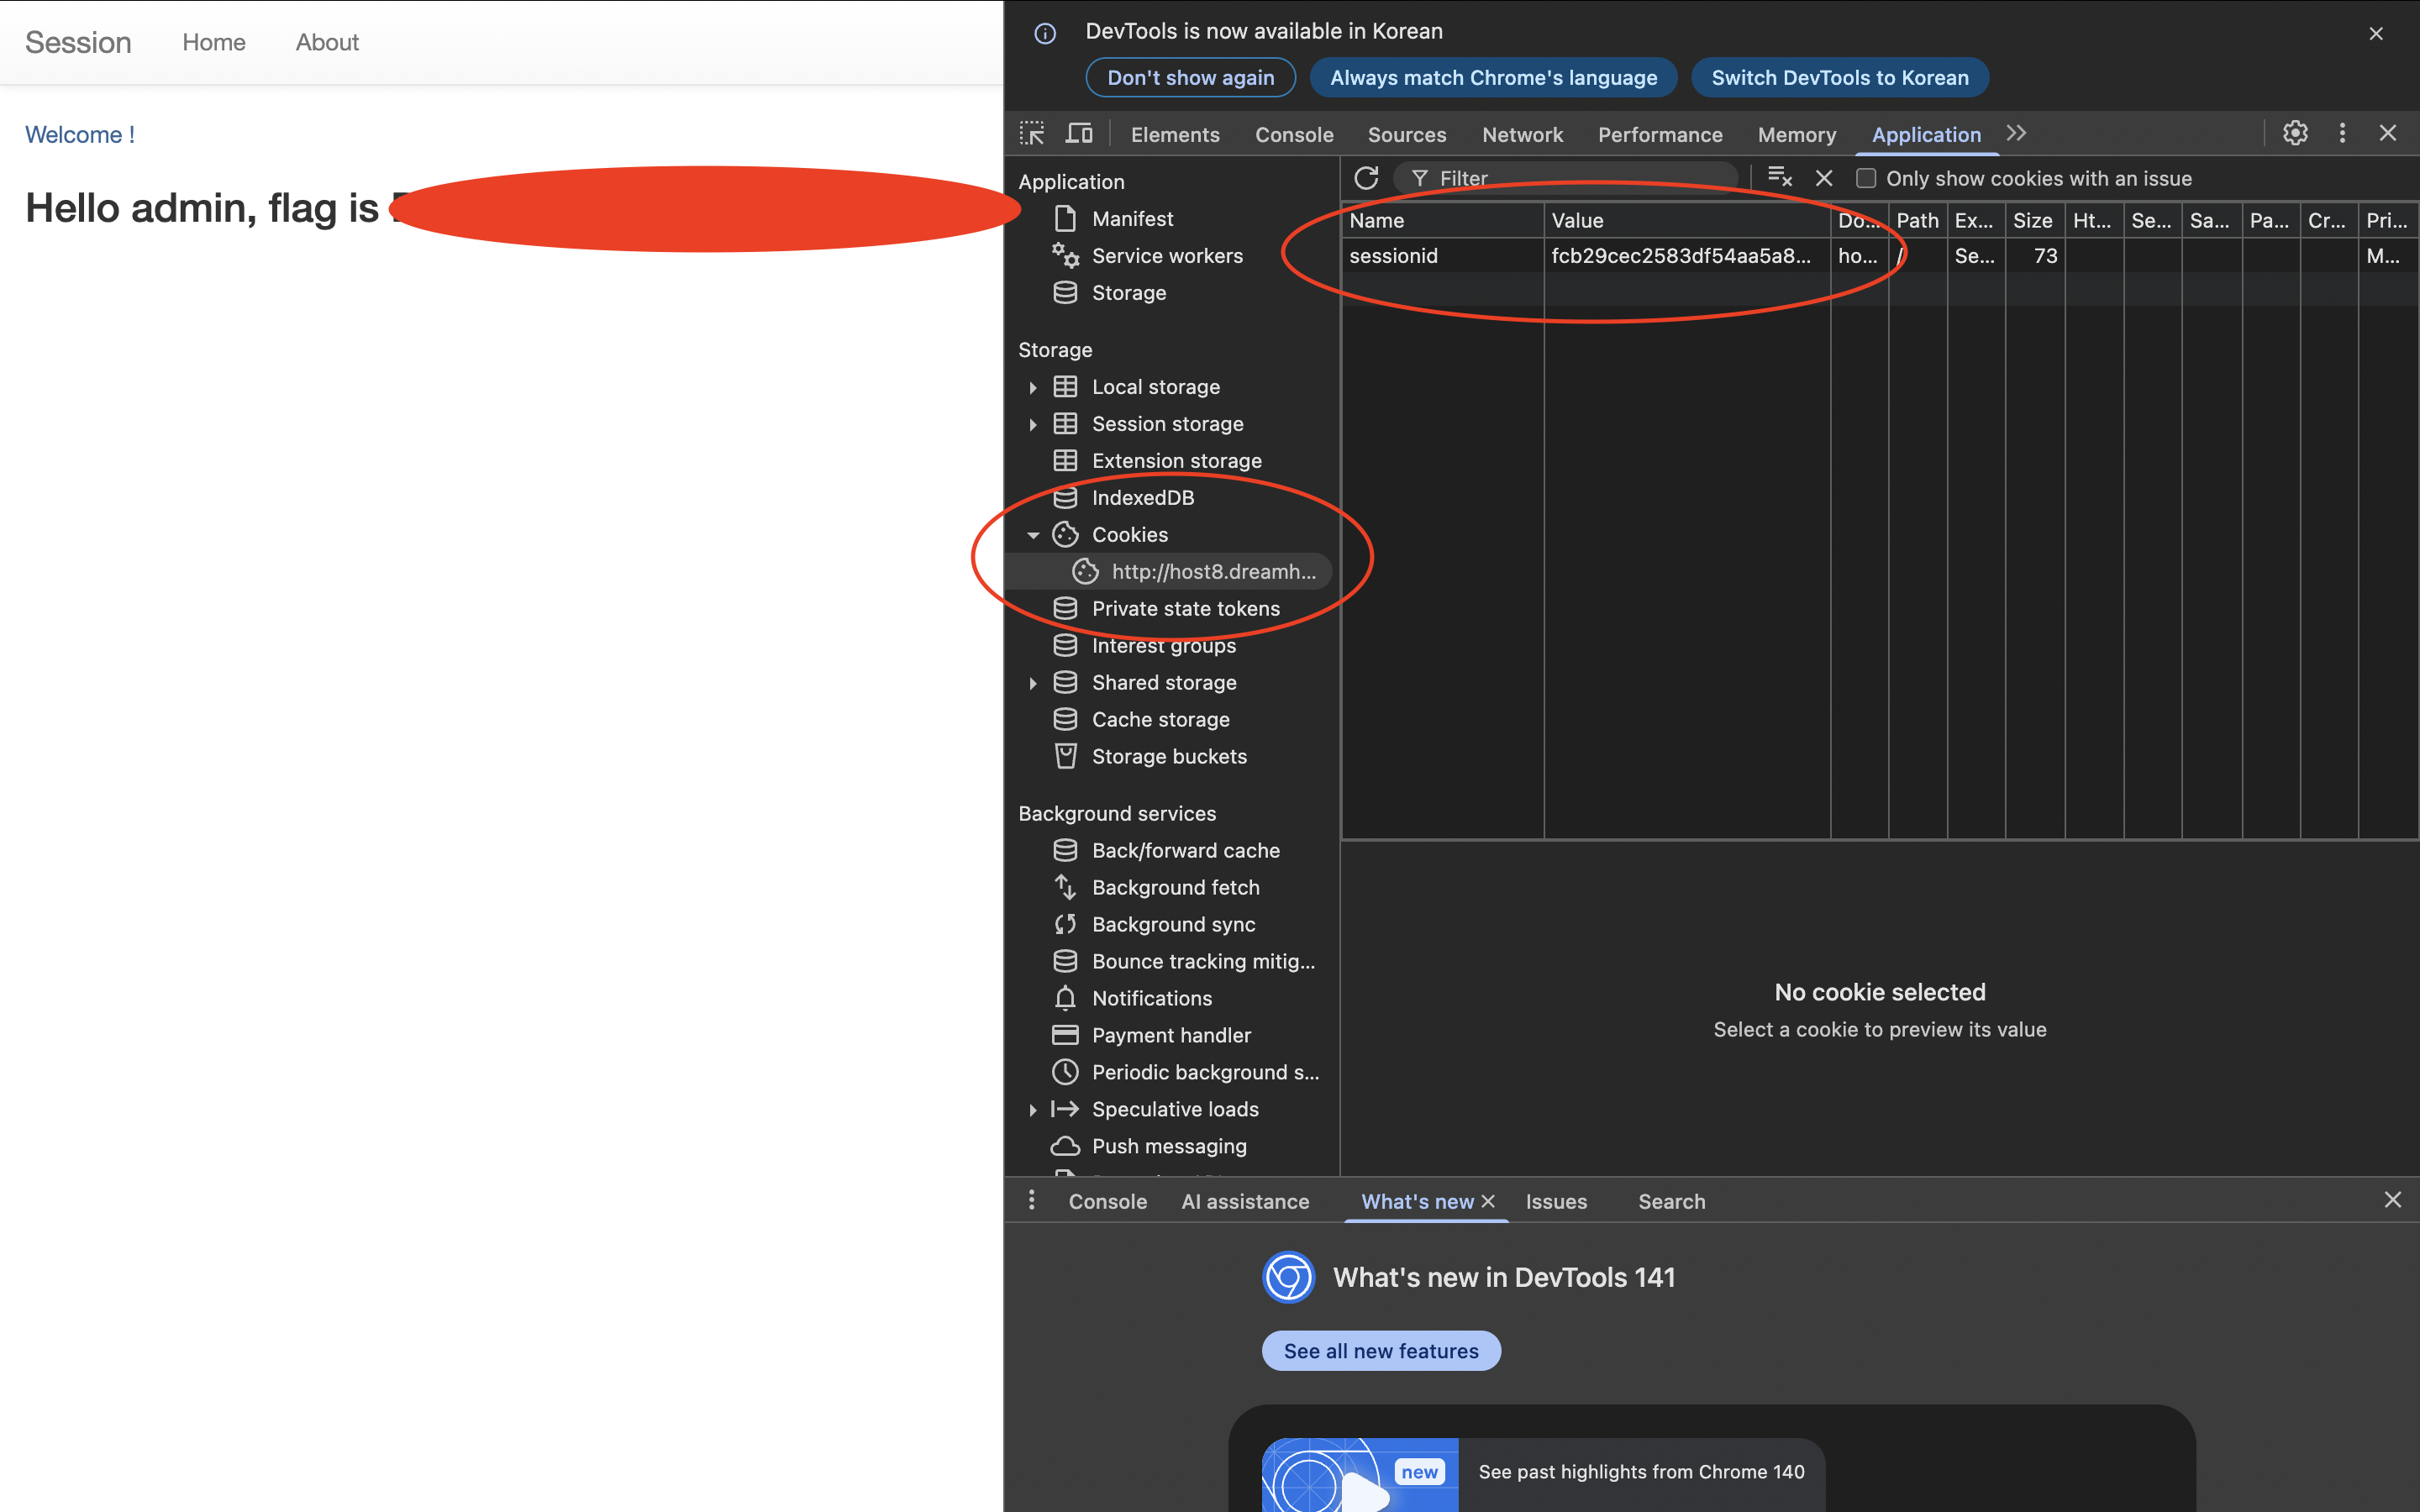Open Manifest in the Application section
This screenshot has width=2420, height=1512.
tap(1133, 218)
